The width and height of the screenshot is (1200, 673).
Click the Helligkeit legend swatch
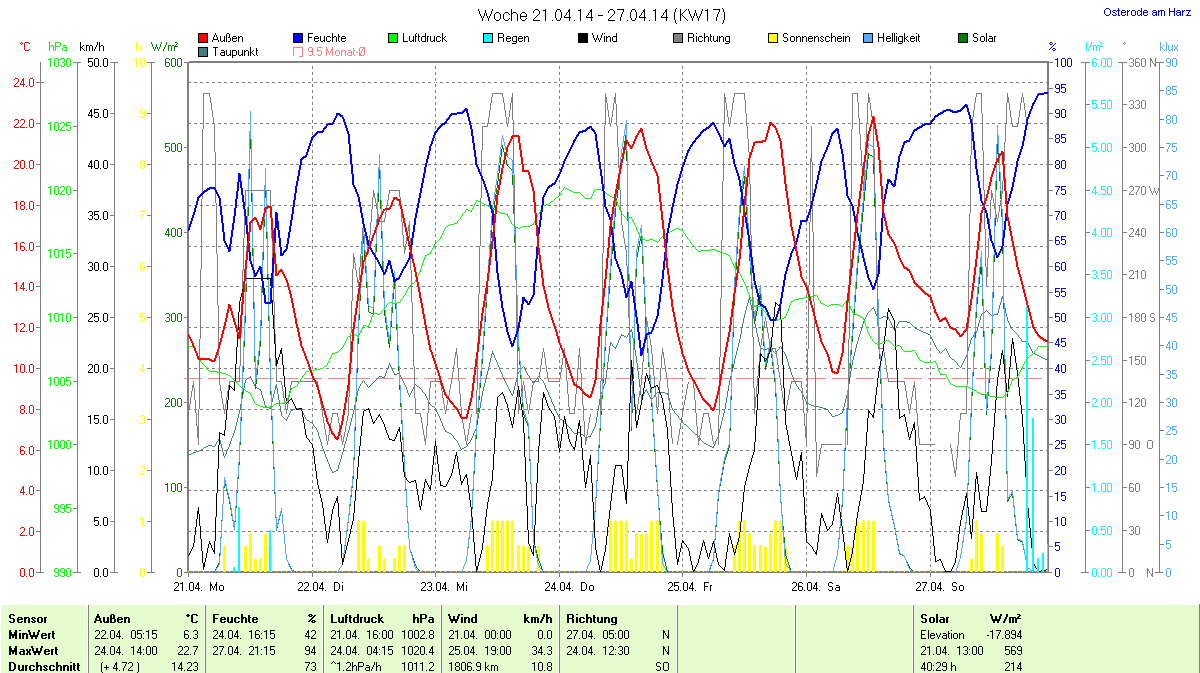click(868, 38)
